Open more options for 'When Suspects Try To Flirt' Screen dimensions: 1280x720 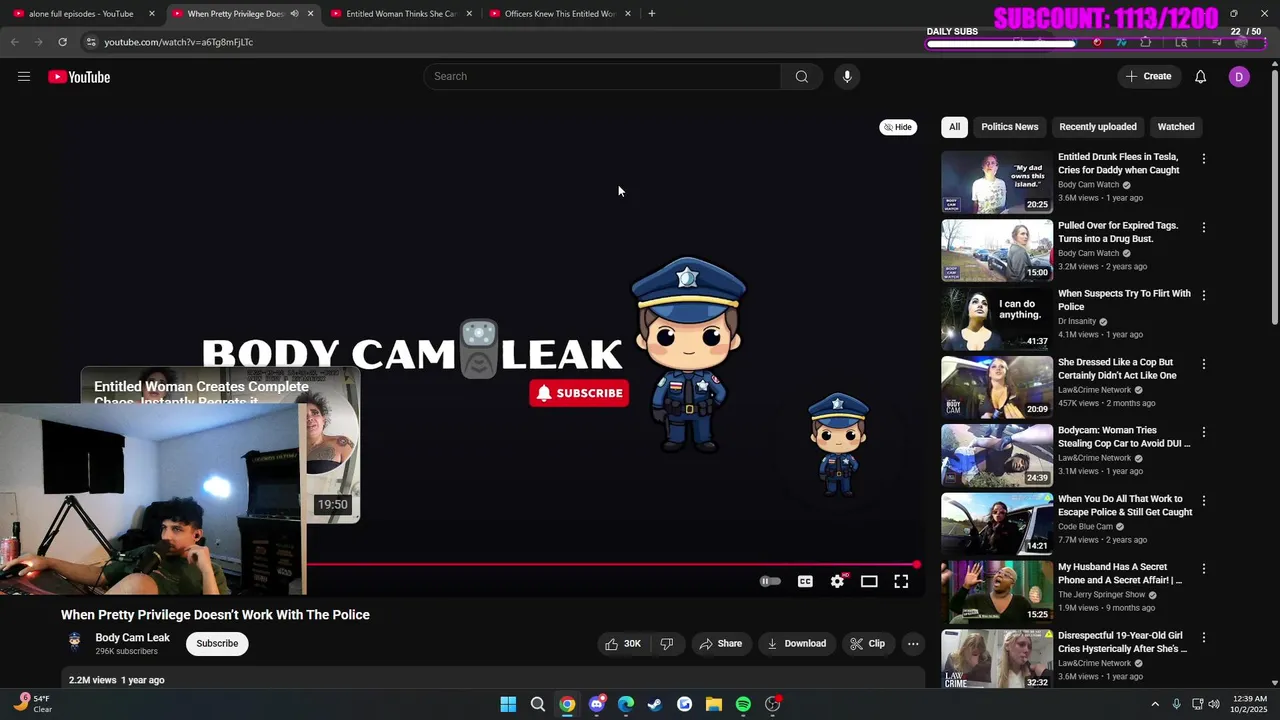pyautogui.click(x=1203, y=295)
